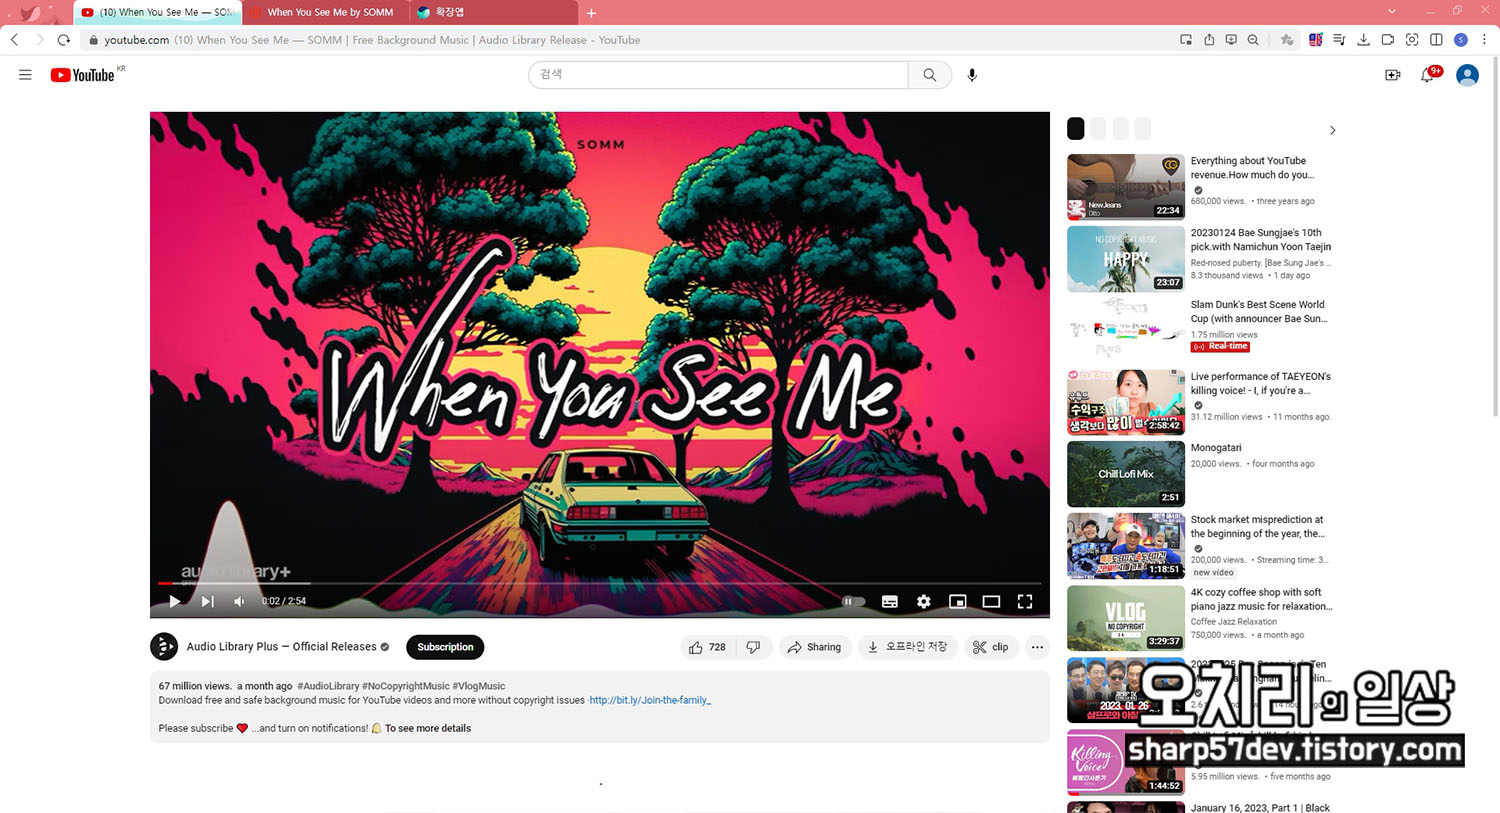1500x813 pixels.
Task: Click the picture-in-picture icon in the address bar
Action: (x=1185, y=40)
